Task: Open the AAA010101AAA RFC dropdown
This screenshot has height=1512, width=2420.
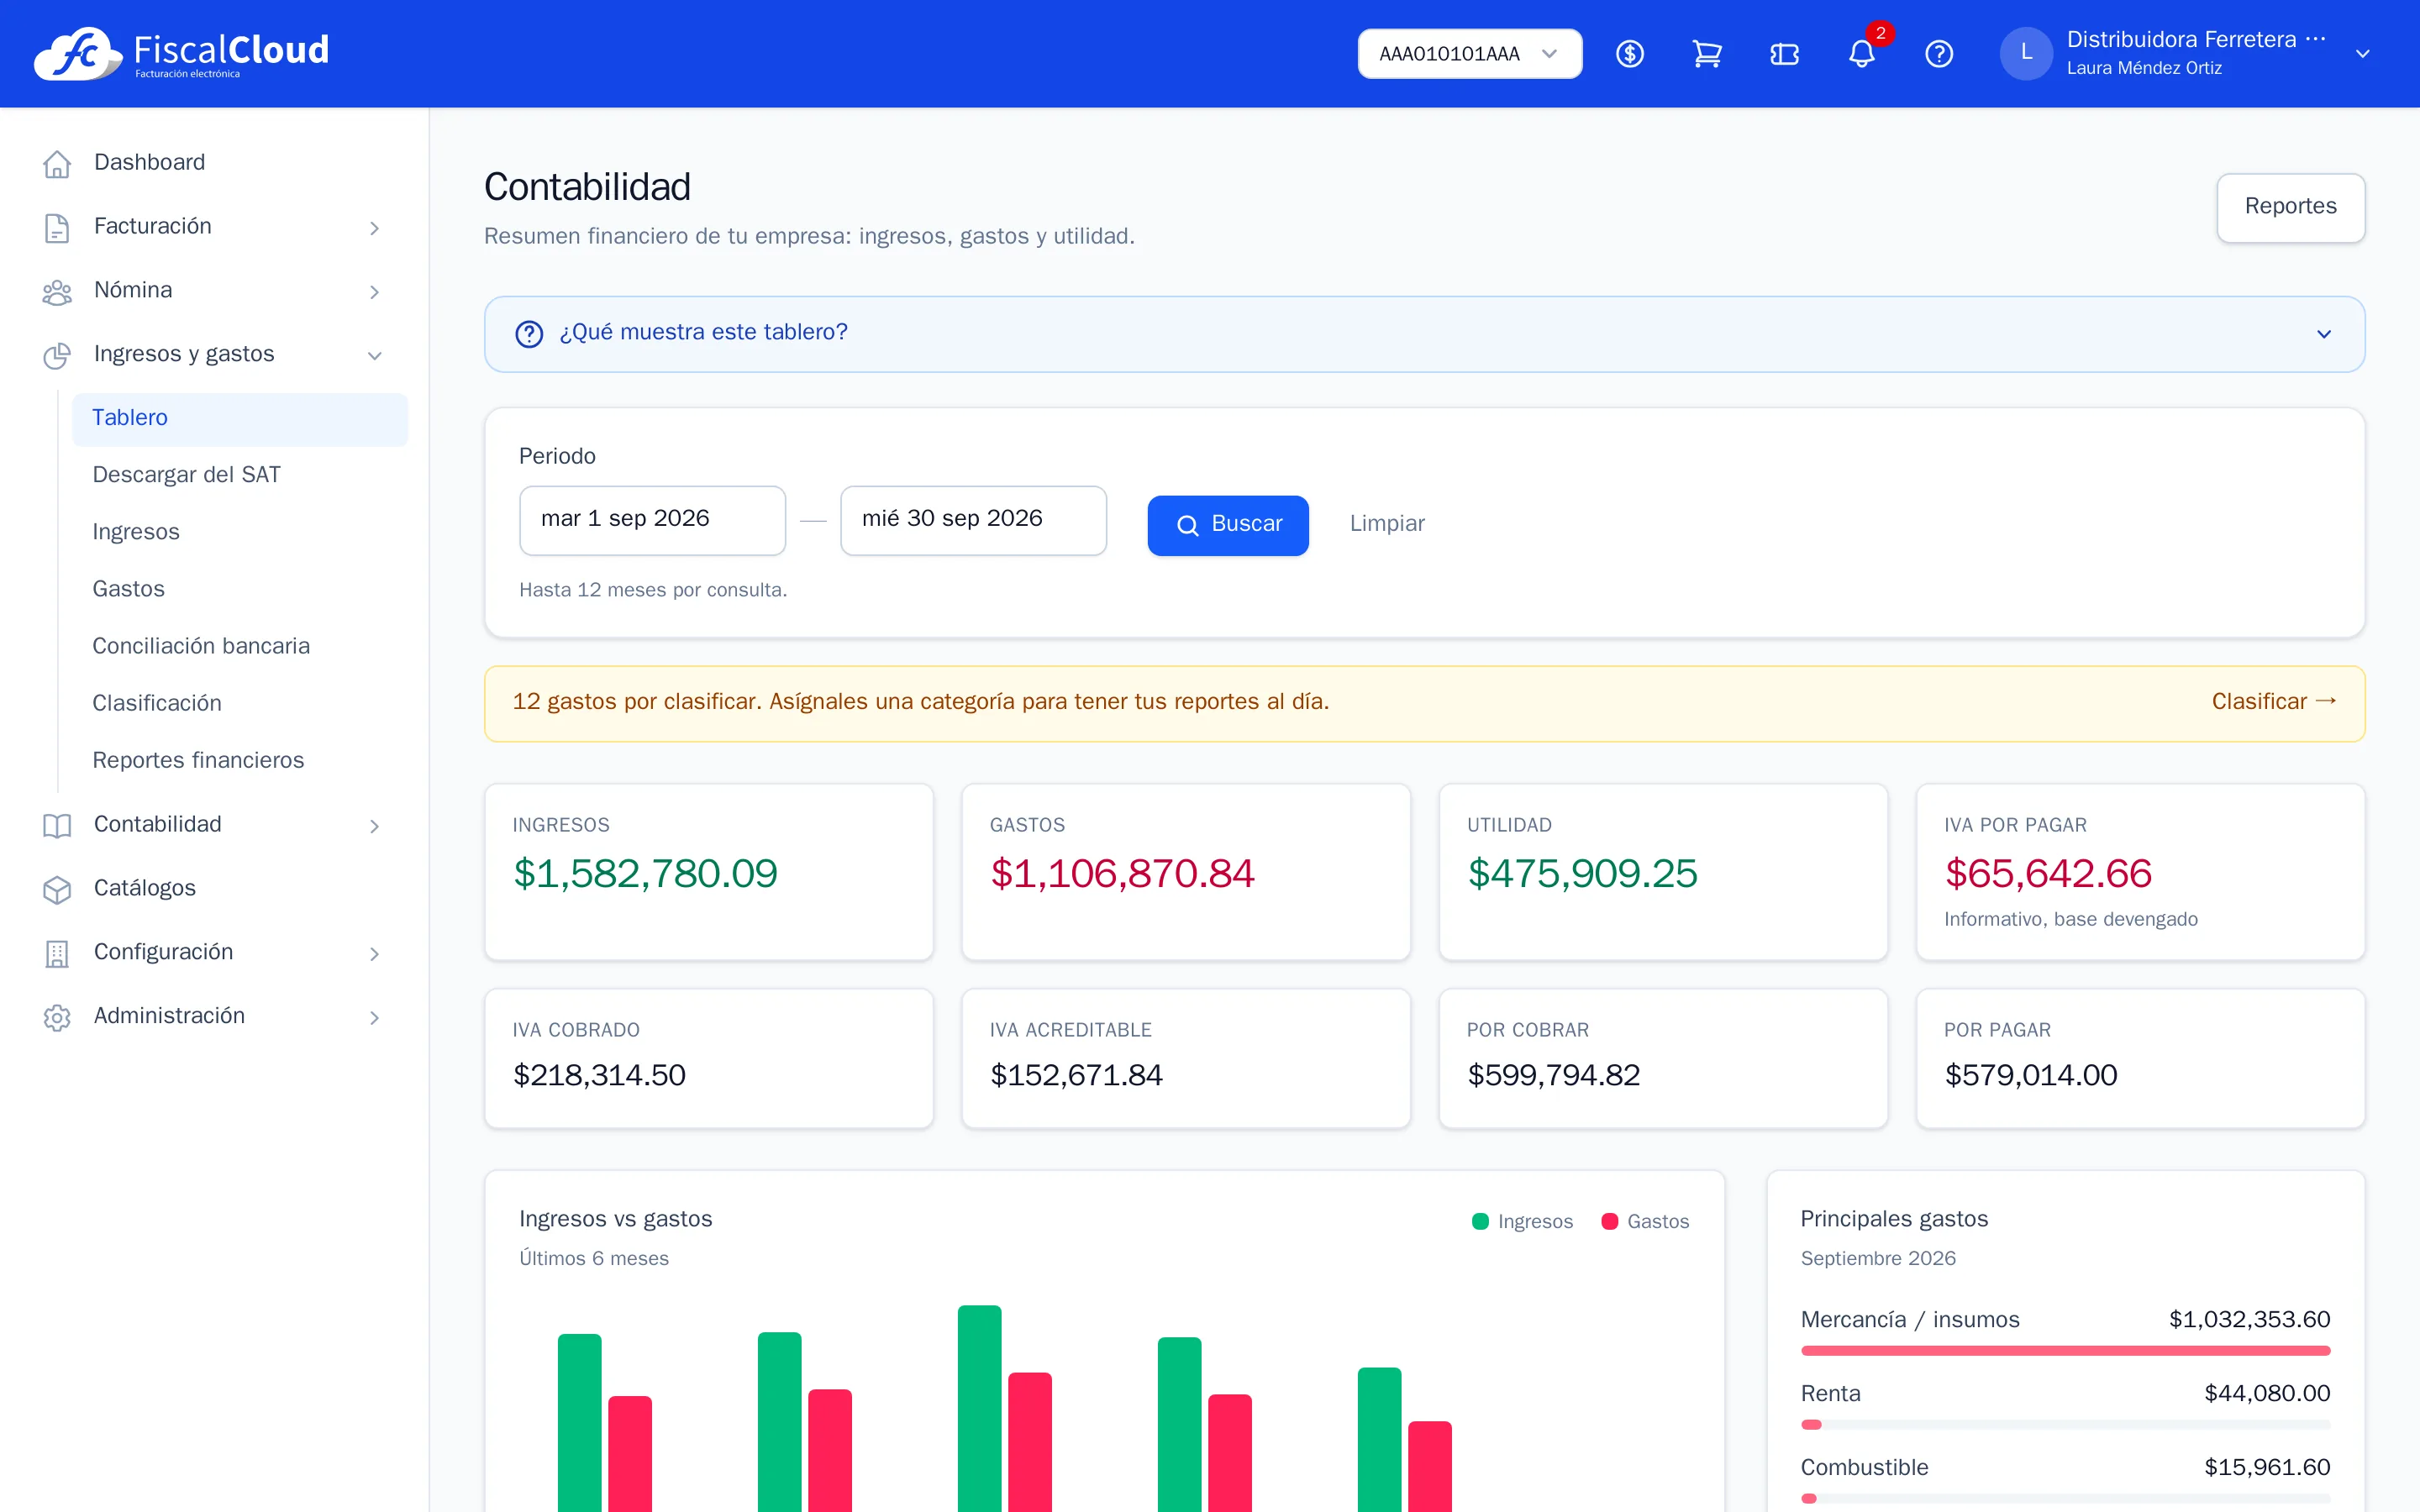Action: (x=1469, y=54)
